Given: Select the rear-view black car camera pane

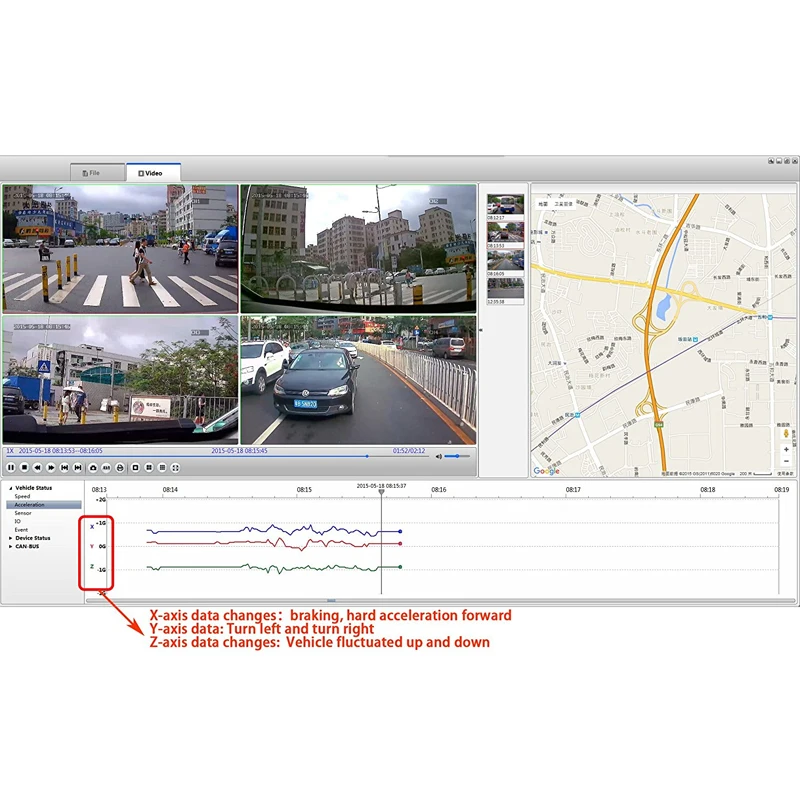Looking at the screenshot, I should [358, 380].
